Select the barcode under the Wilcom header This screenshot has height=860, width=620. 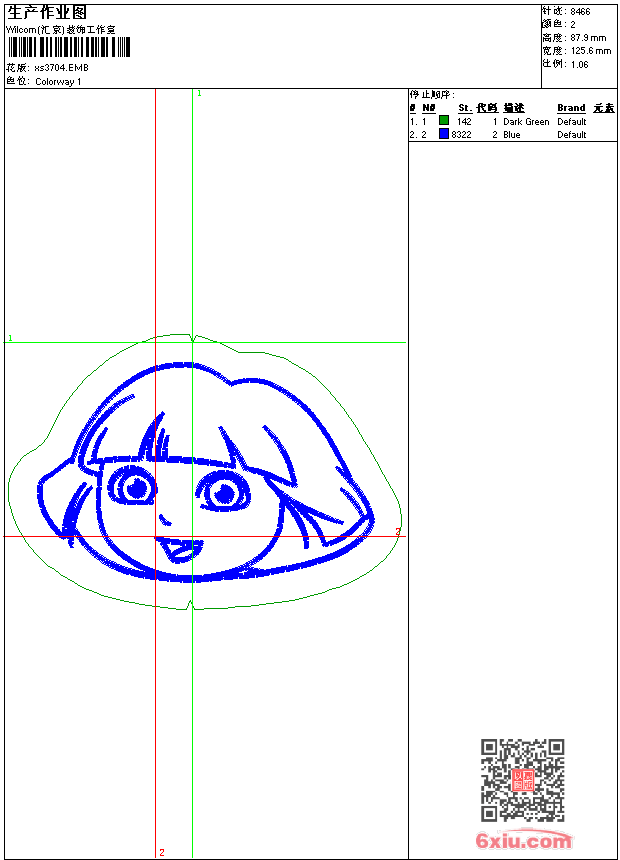(x=69, y=47)
